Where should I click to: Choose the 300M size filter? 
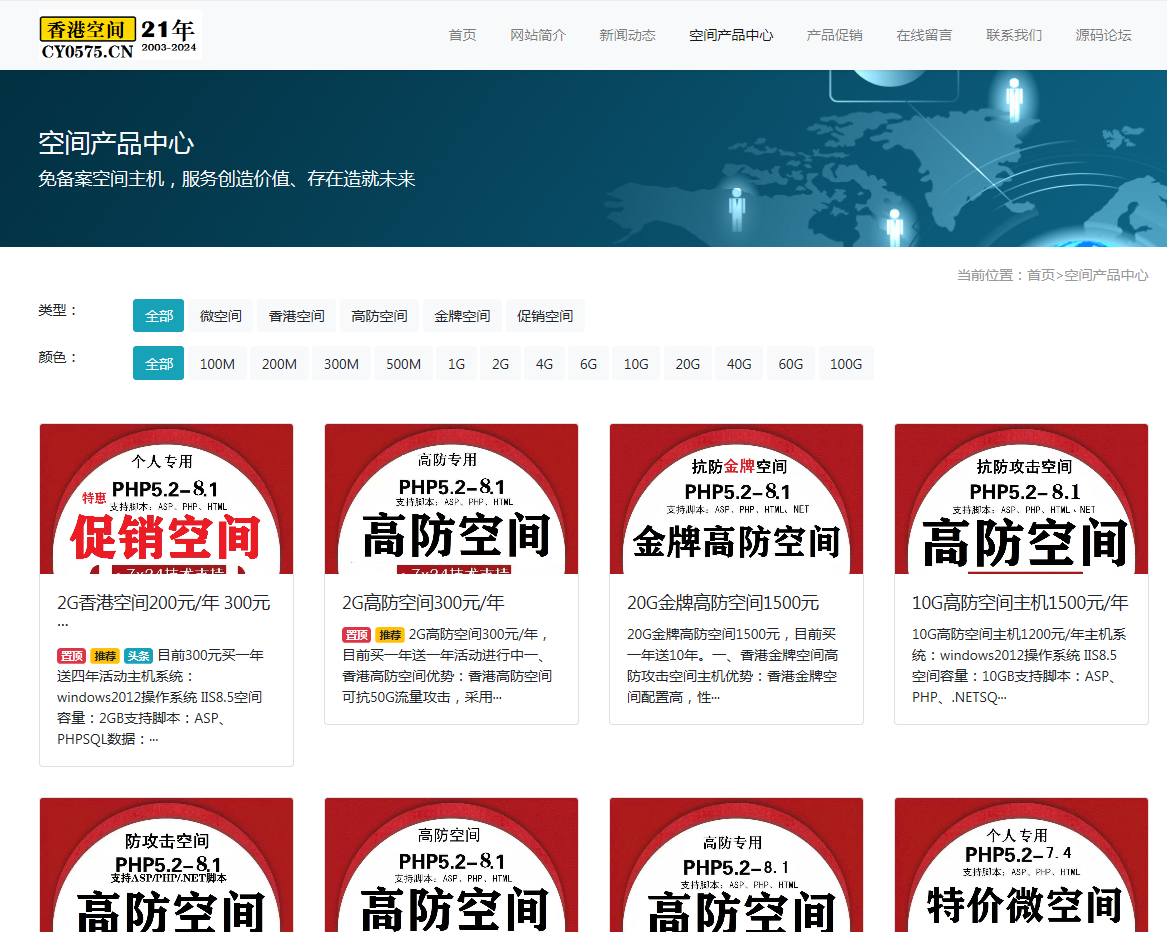(x=341, y=363)
